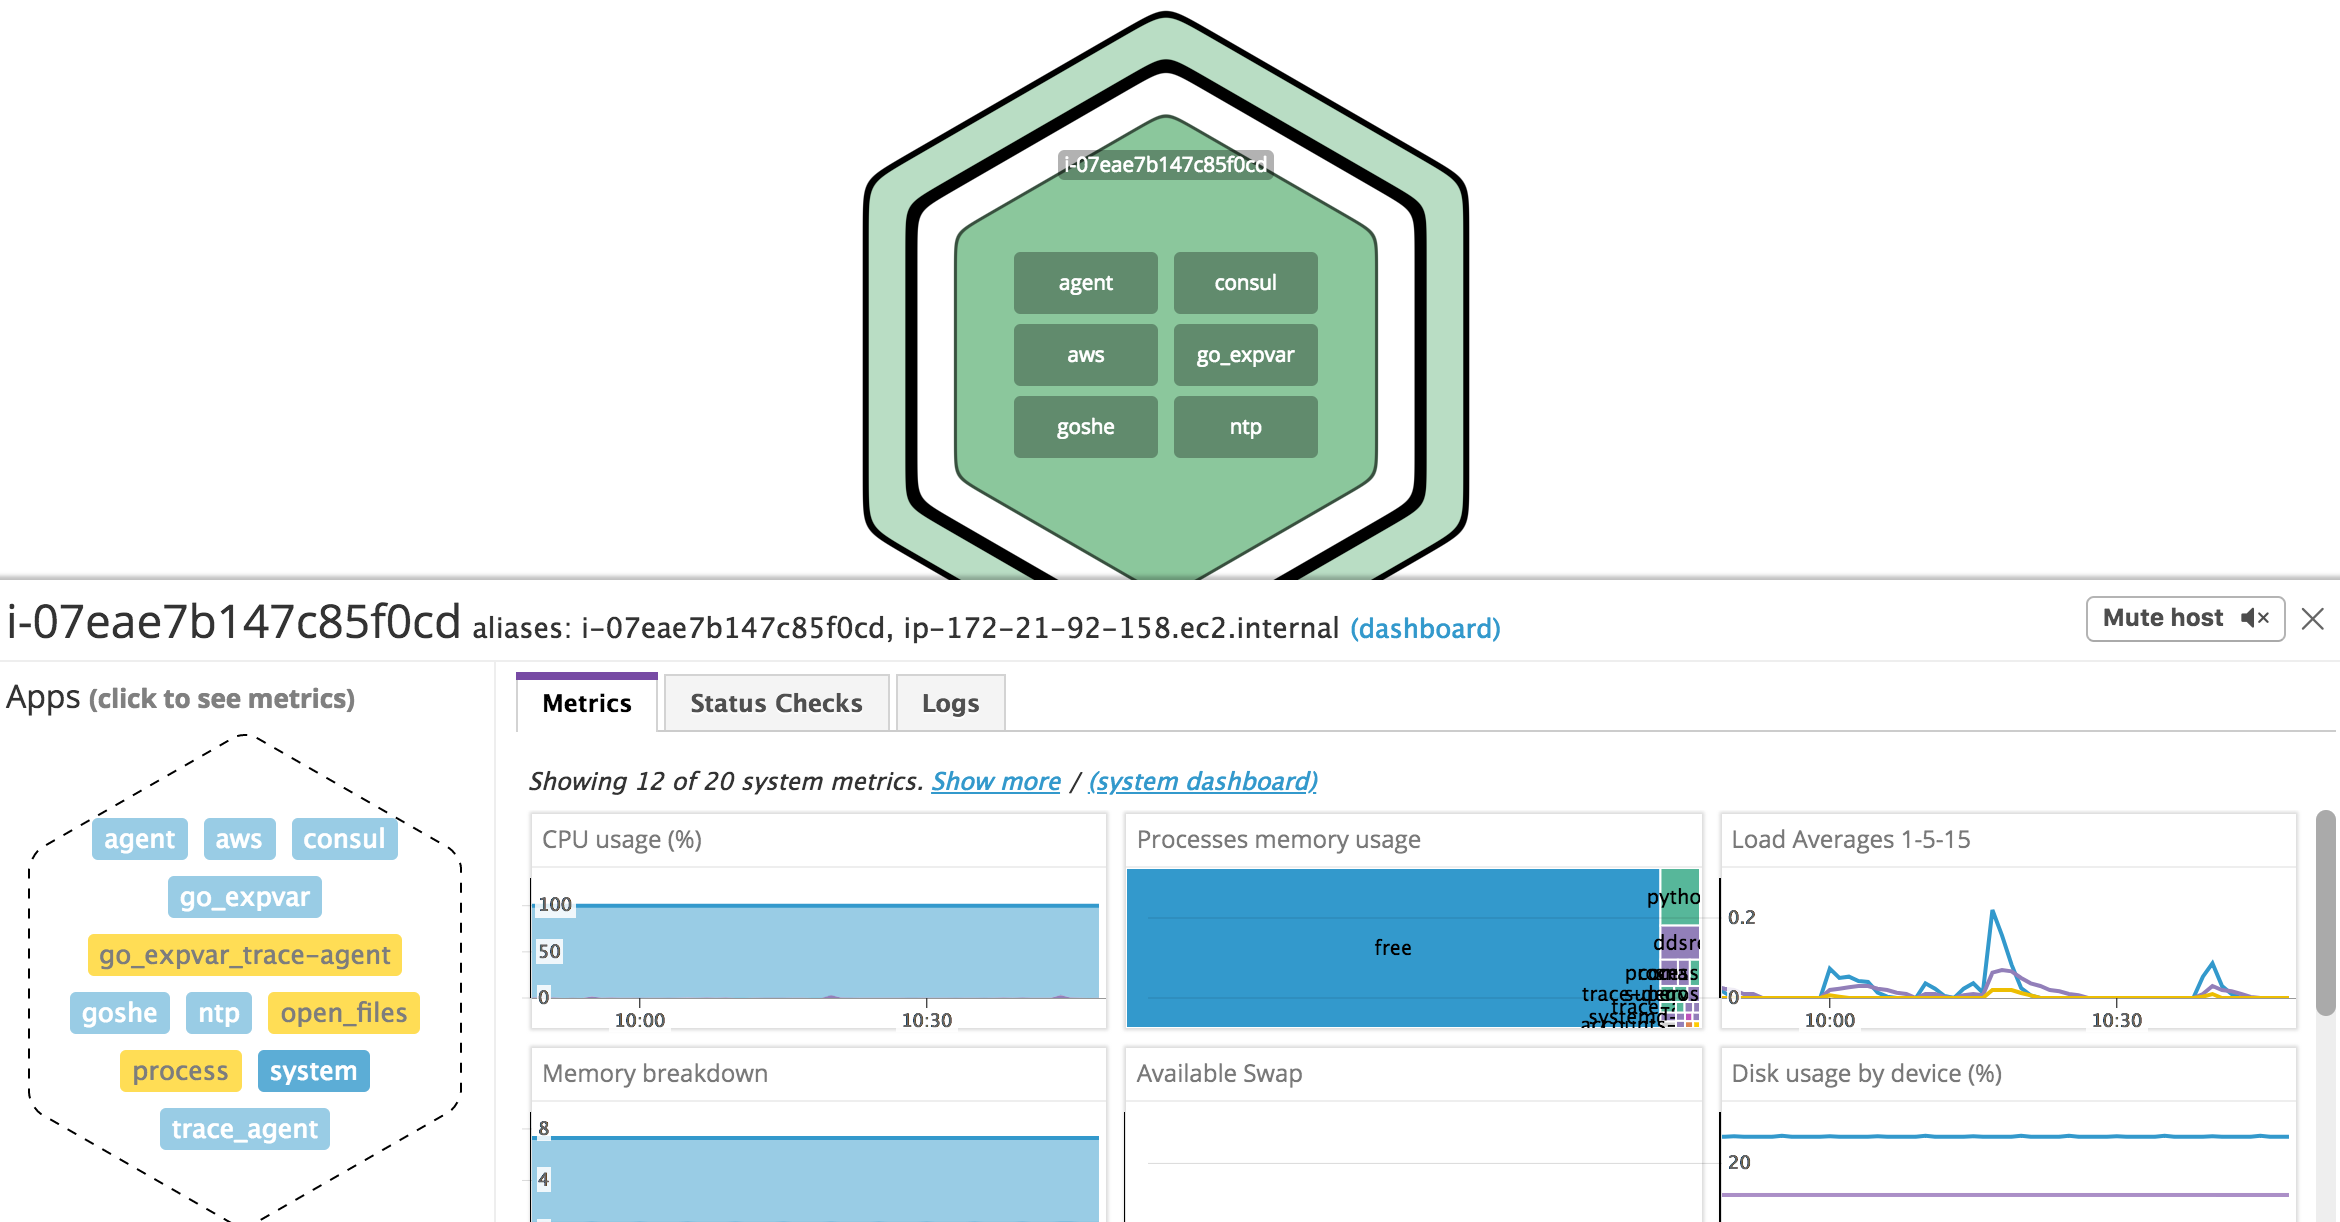
Task: Close the host details panel
Action: (2312, 619)
